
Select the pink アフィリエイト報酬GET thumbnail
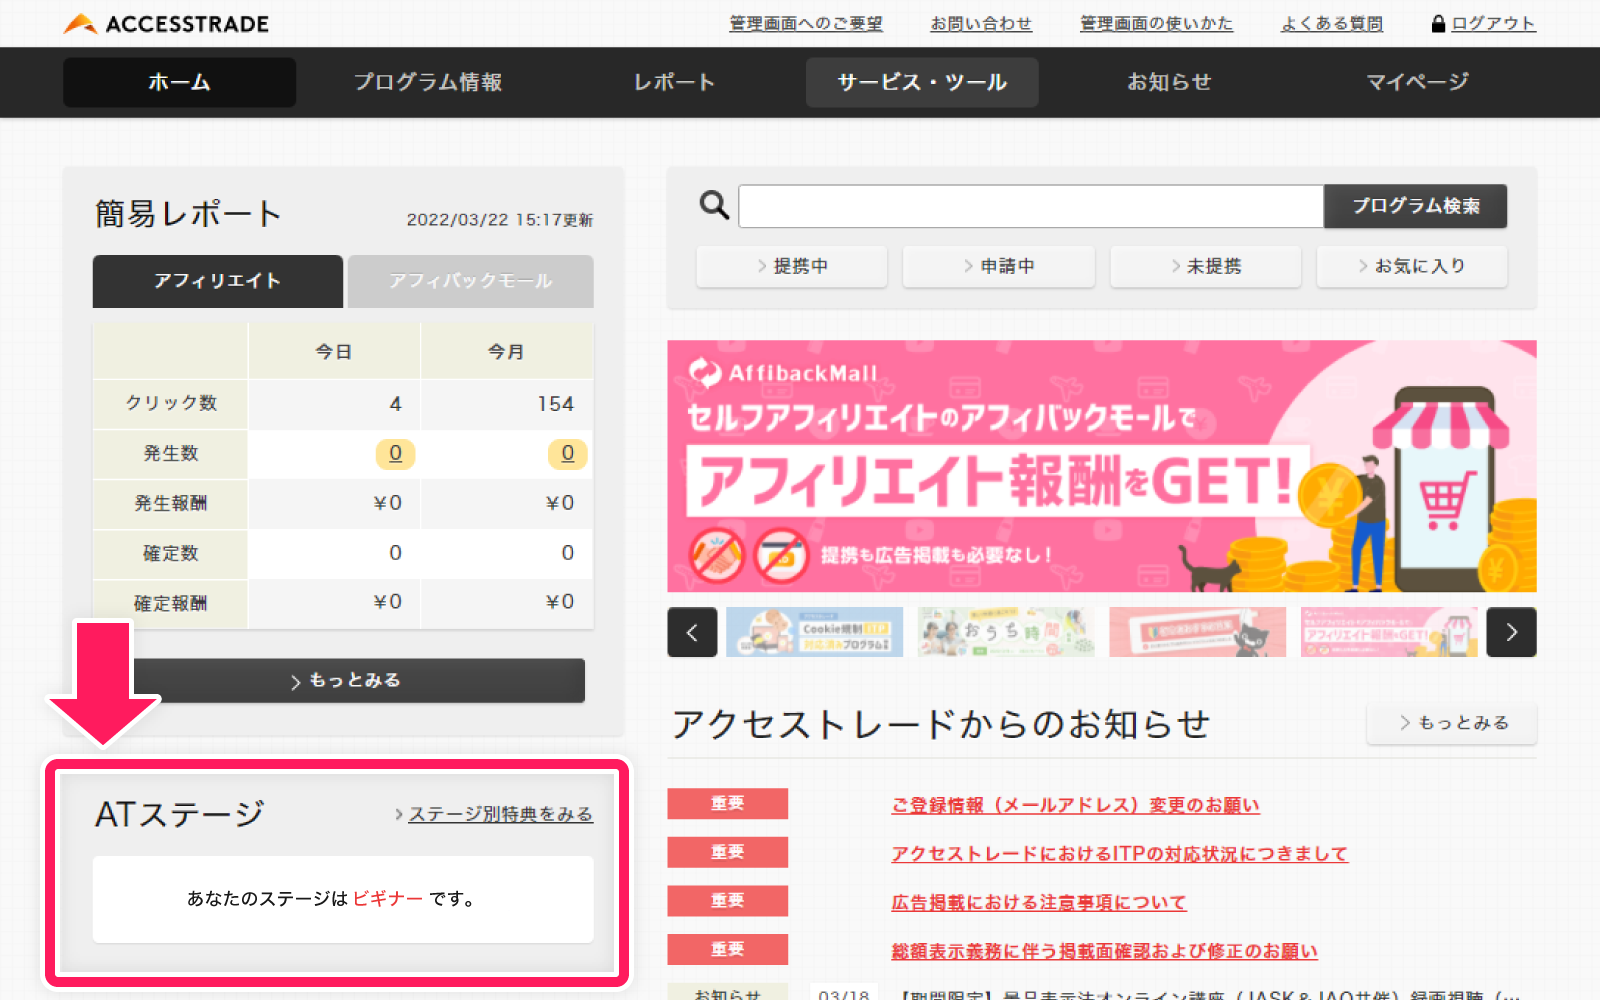click(1389, 632)
